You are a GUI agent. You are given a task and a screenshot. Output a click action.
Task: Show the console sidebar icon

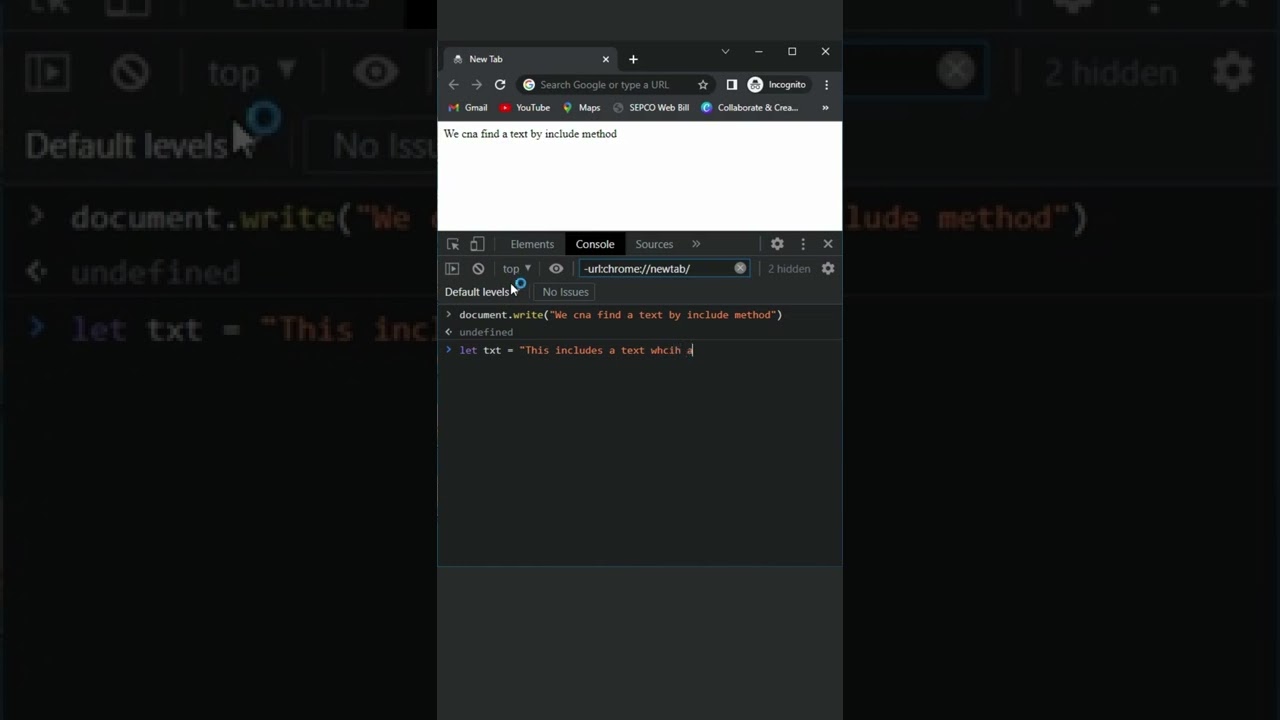pos(452,269)
